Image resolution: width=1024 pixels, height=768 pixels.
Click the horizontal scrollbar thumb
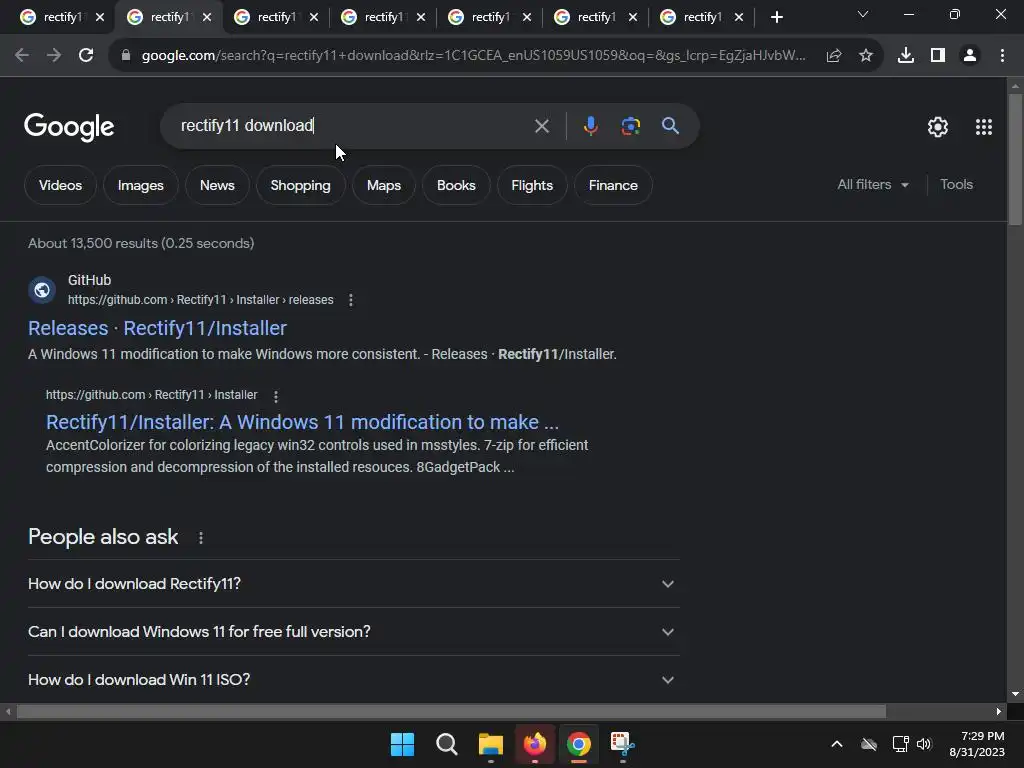(451, 711)
